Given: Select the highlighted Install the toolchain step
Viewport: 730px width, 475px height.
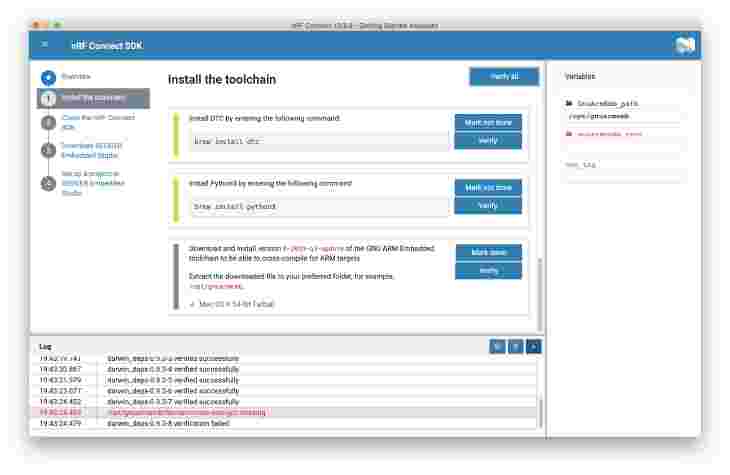Looking at the screenshot, I should pyautogui.click(x=94, y=98).
